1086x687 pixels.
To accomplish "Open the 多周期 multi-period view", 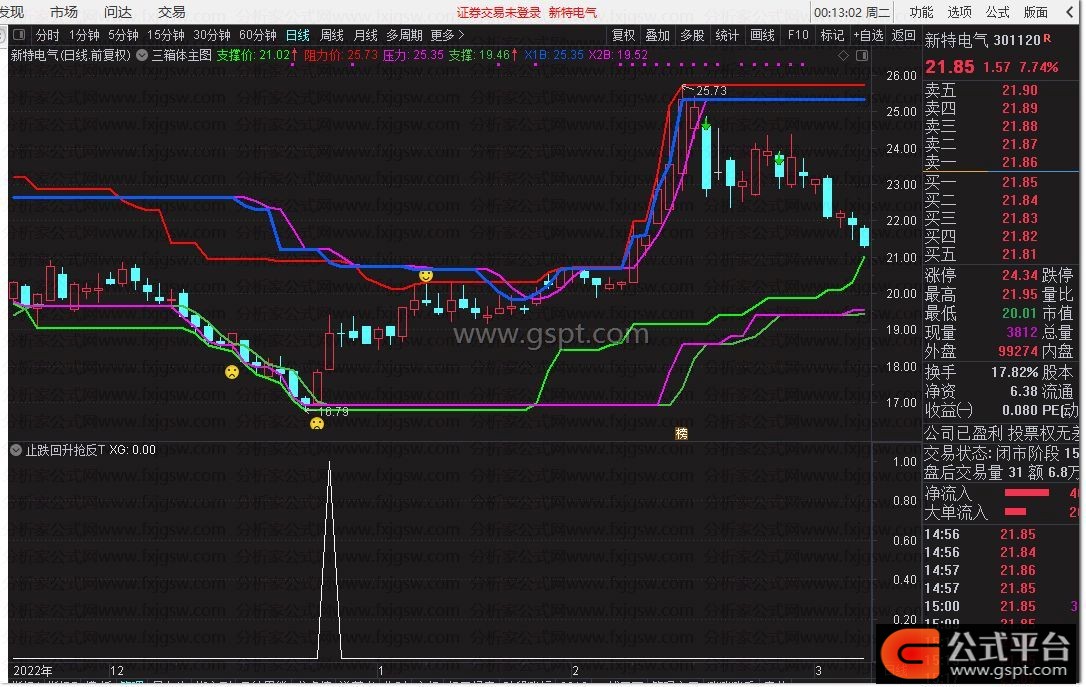I will pos(404,35).
